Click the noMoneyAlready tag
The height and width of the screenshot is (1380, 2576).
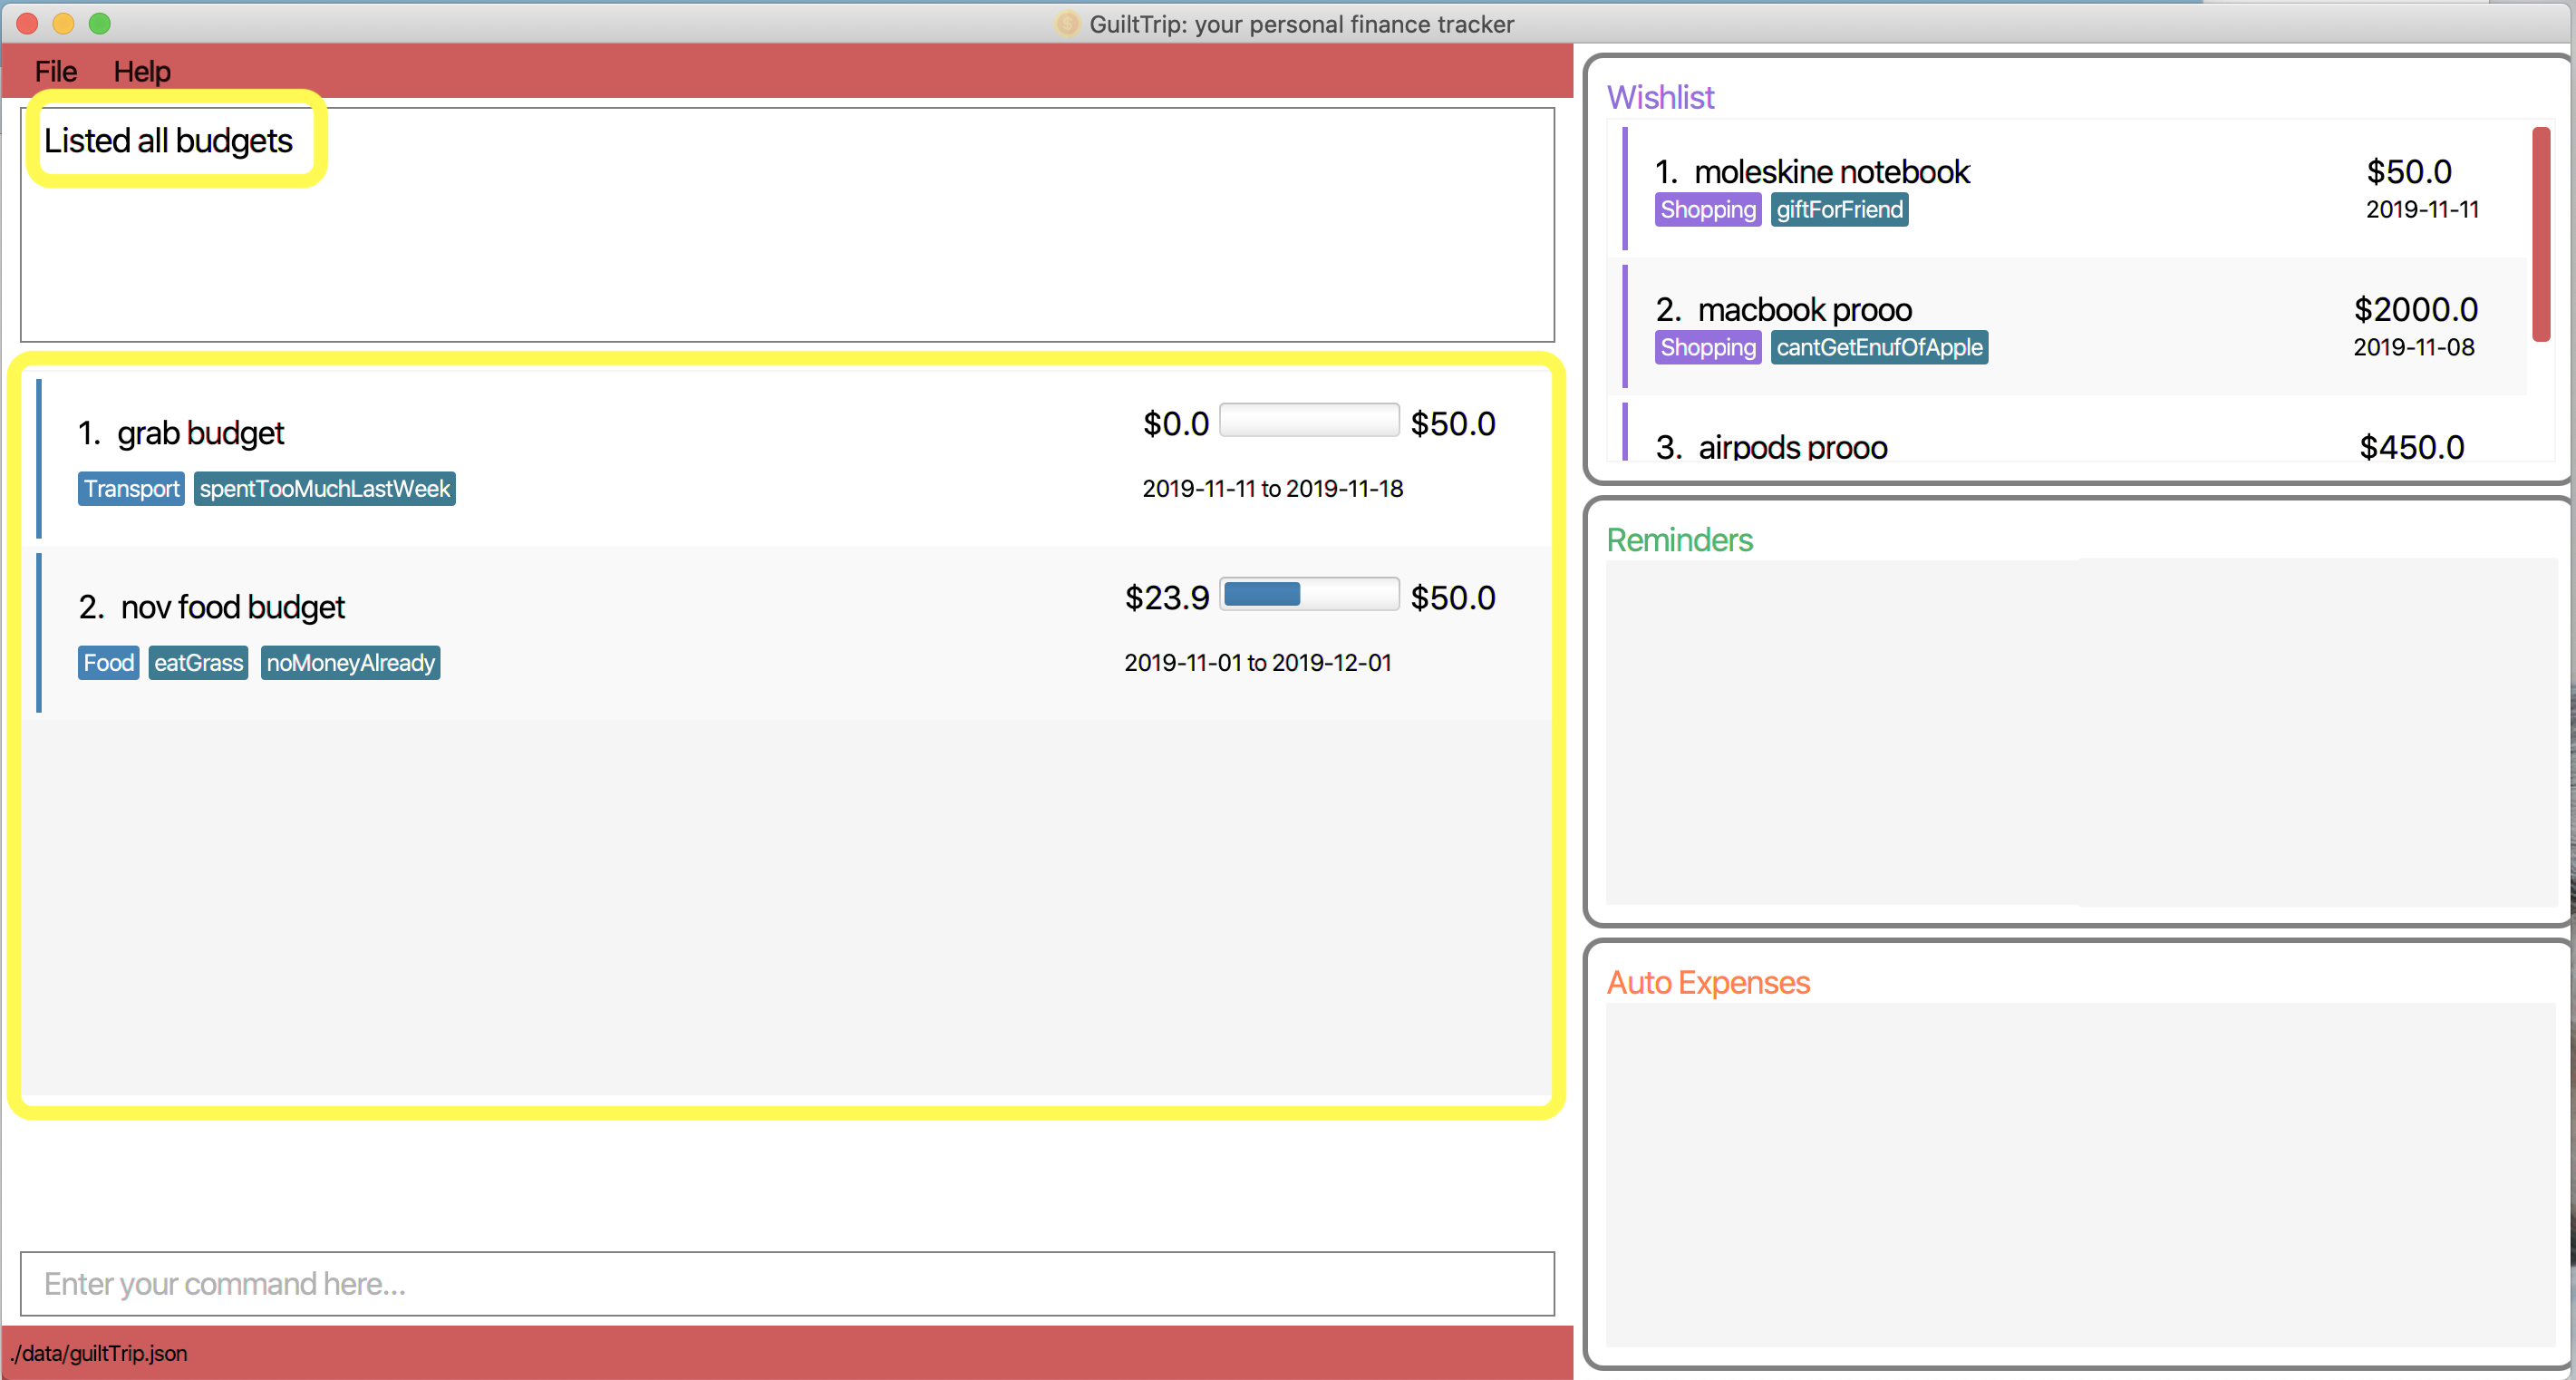point(351,663)
